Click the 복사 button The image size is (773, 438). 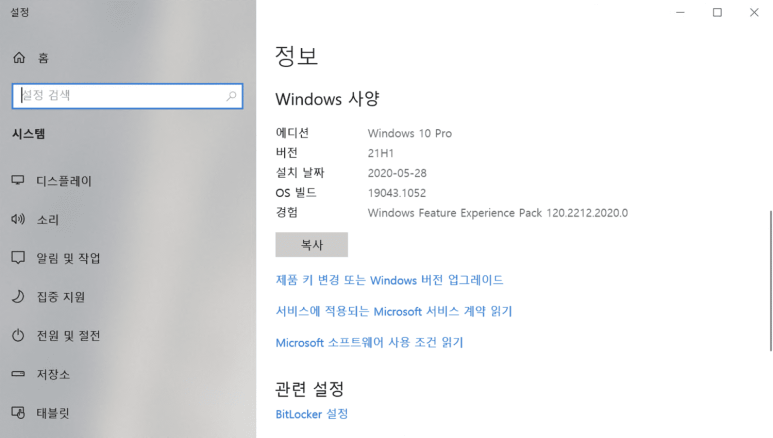(312, 245)
